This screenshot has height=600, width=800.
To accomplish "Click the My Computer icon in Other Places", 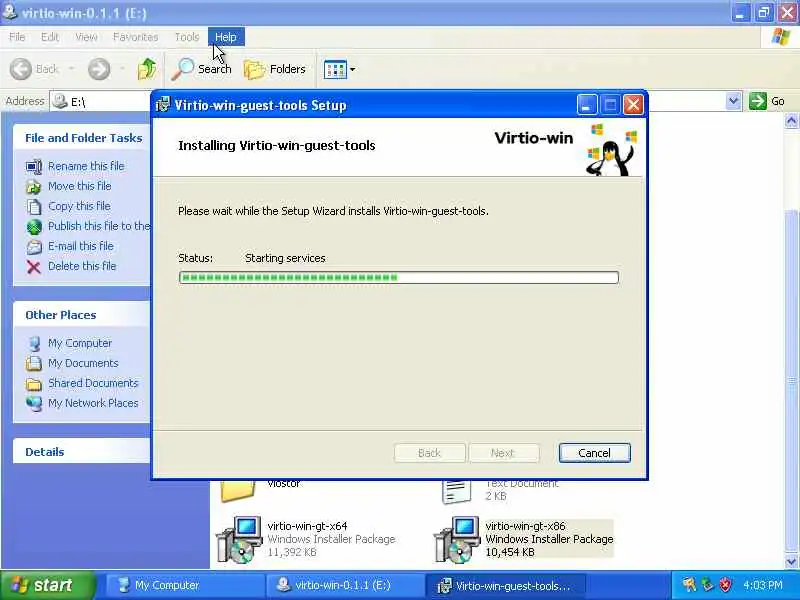I will coord(34,343).
